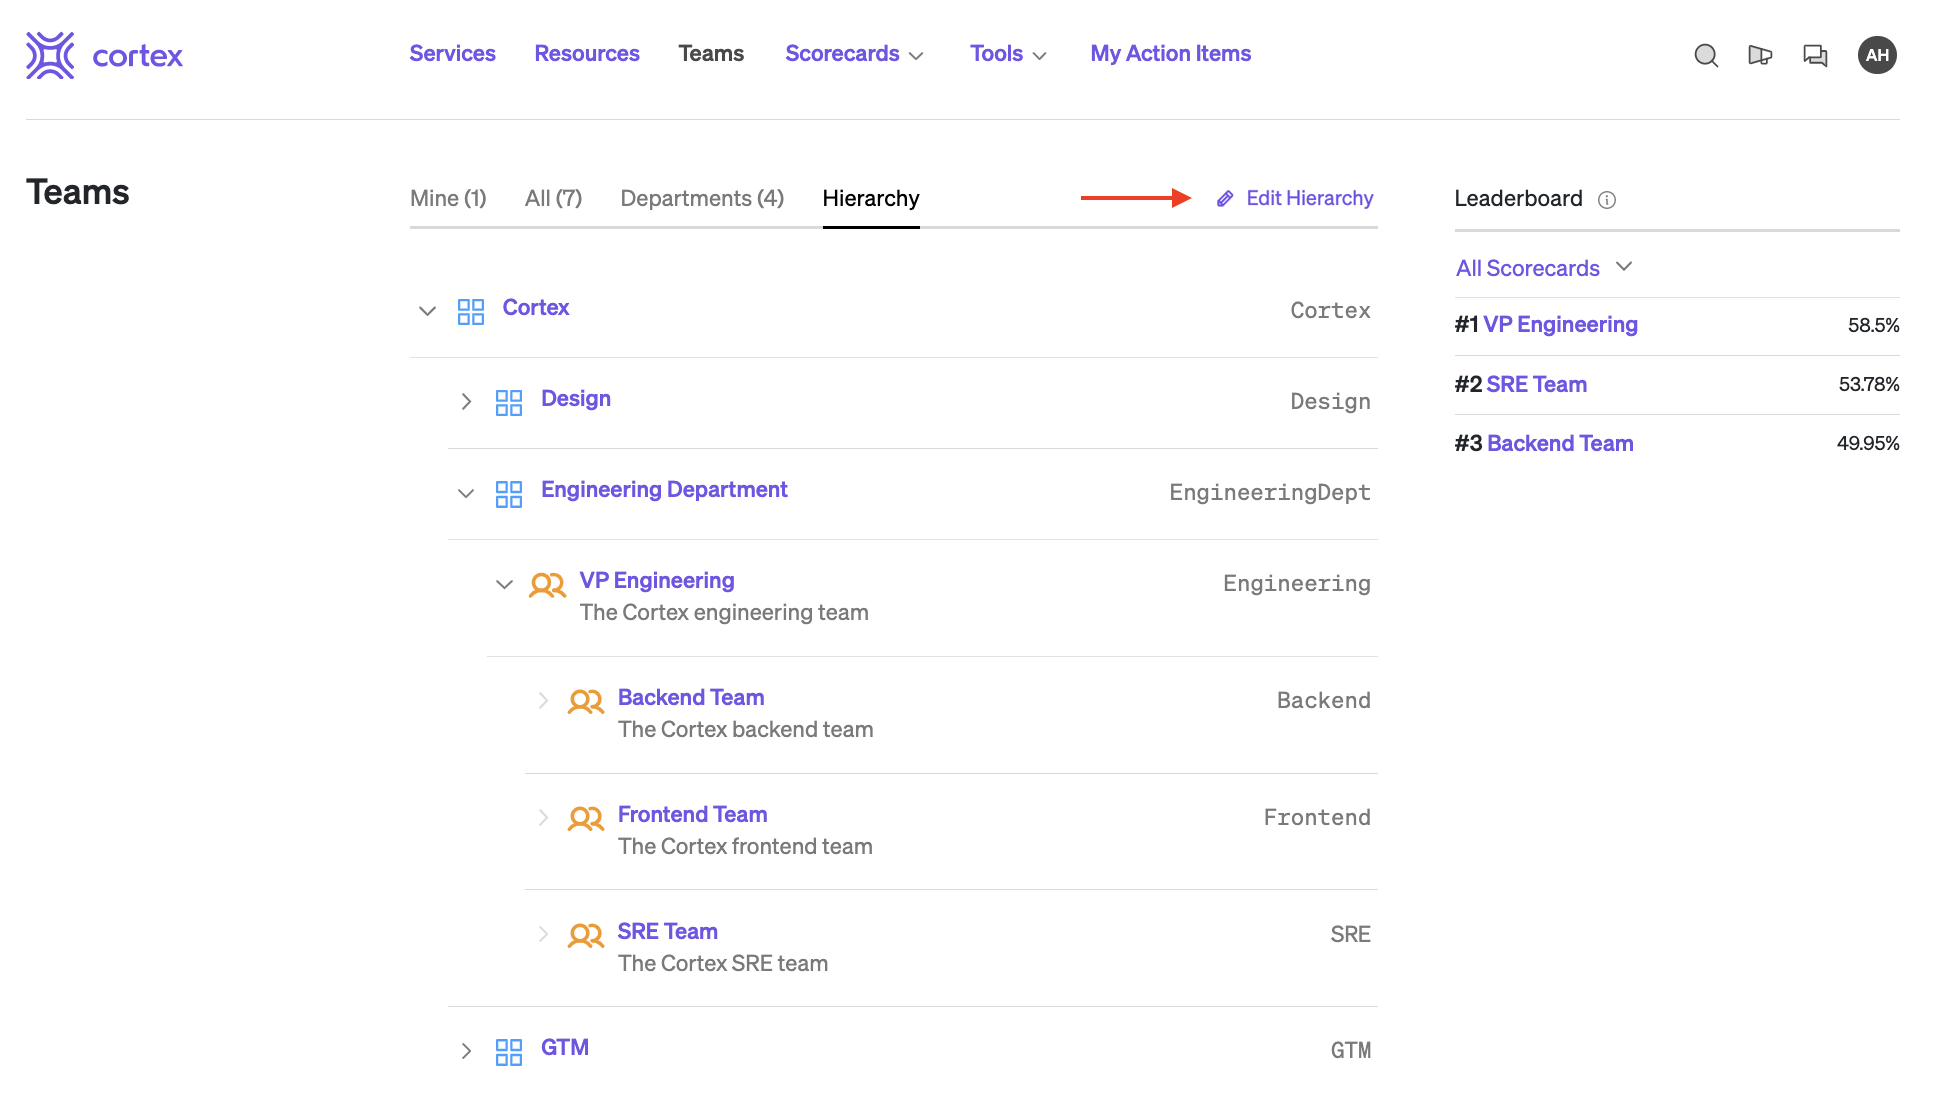Click the grid icon next to Design

coord(509,402)
